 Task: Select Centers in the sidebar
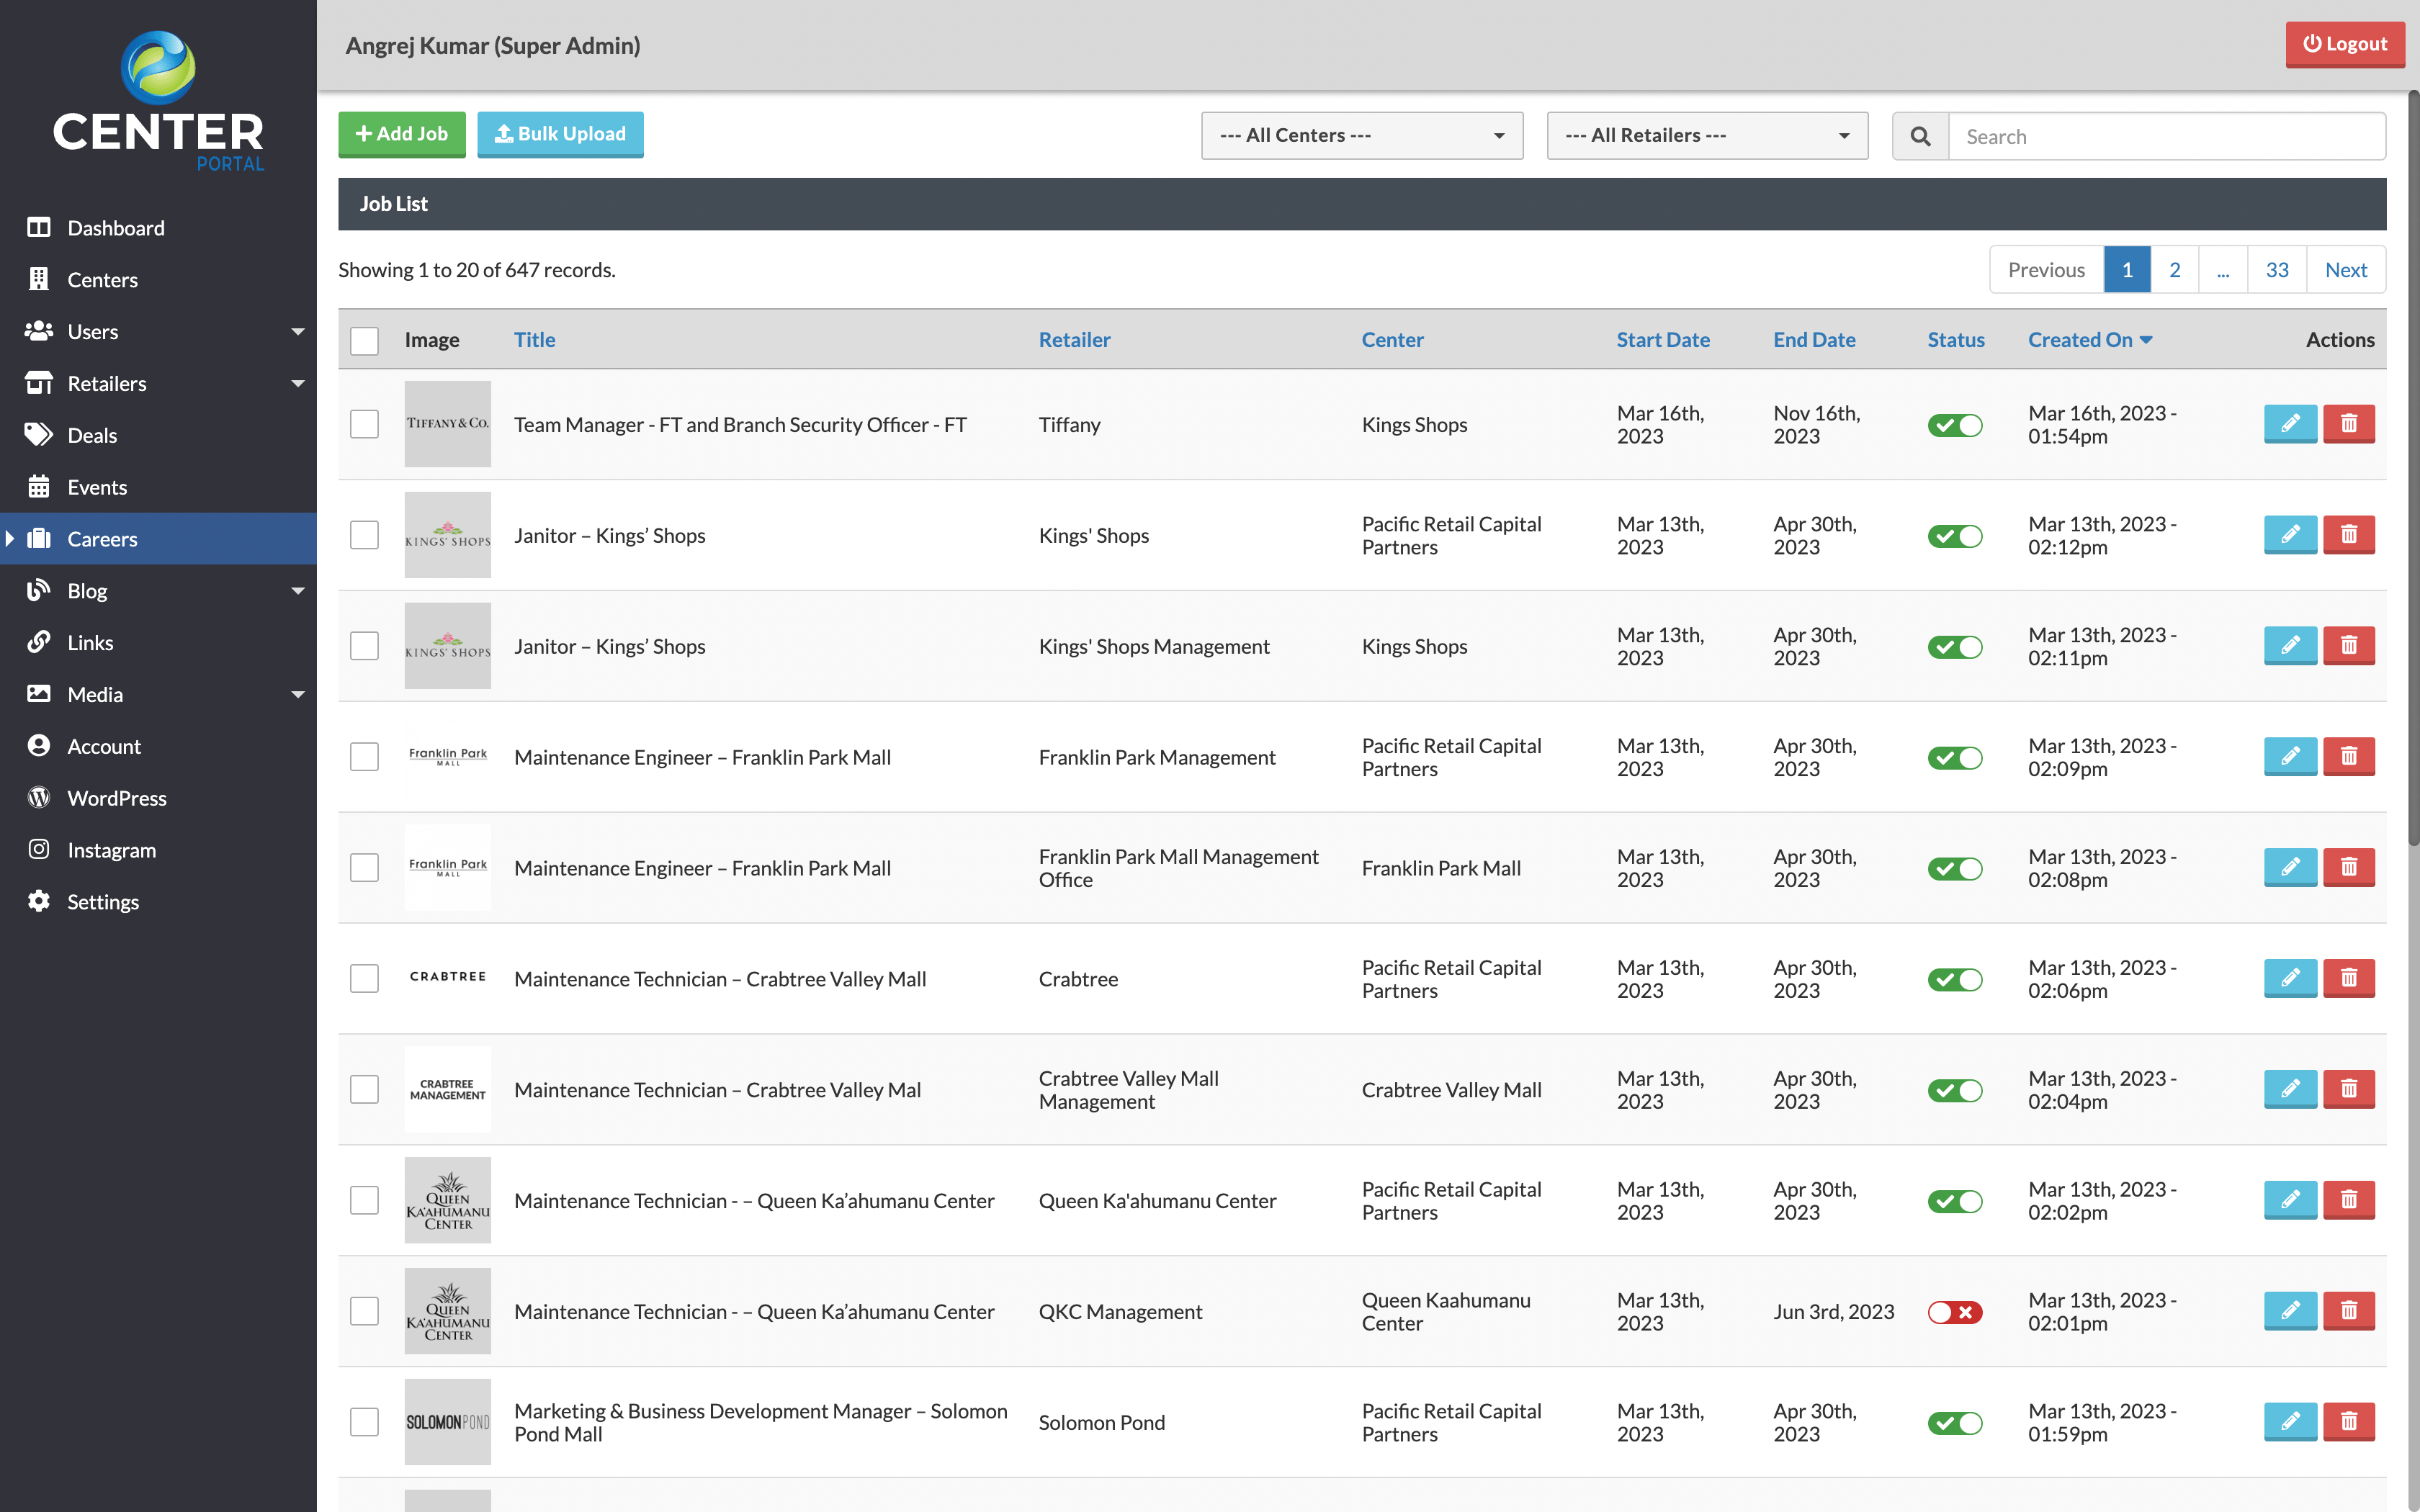tap(104, 279)
